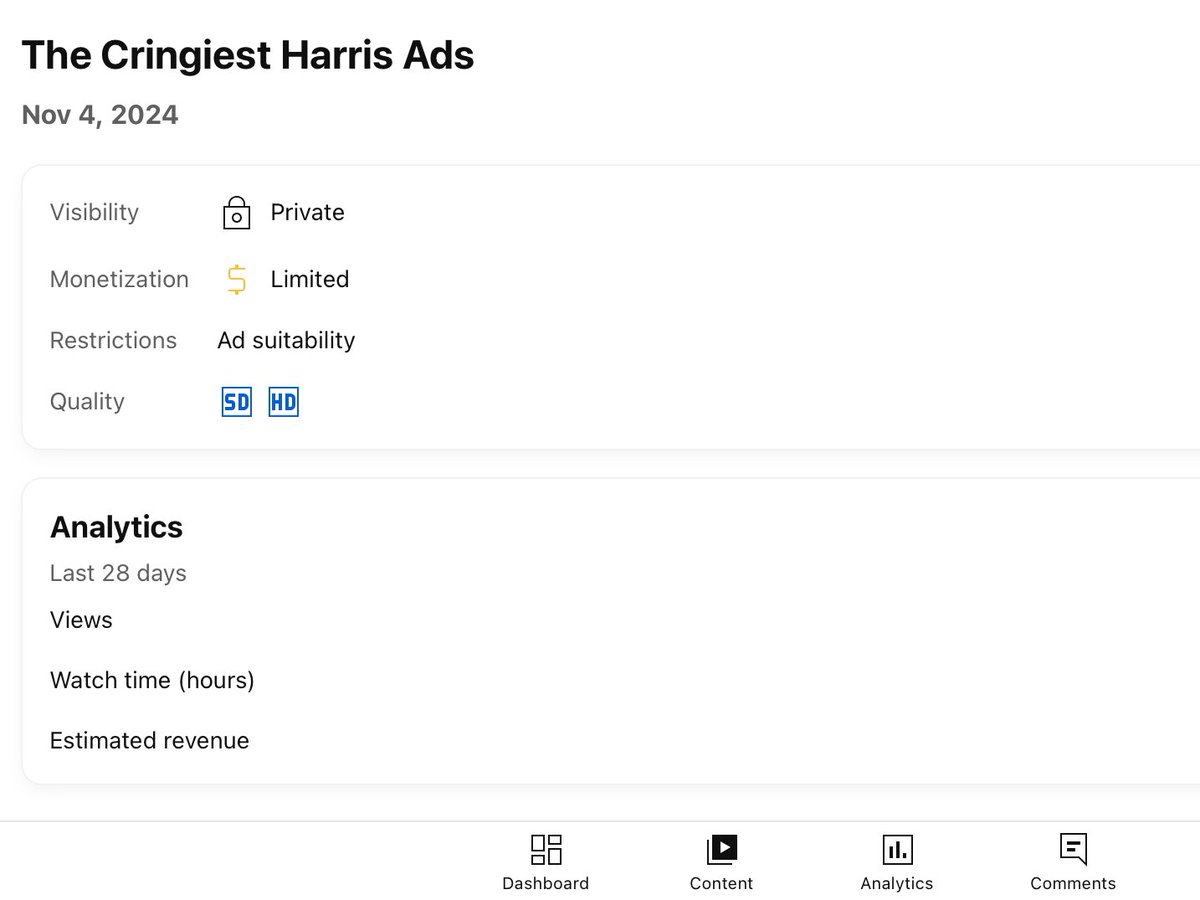1200x900 pixels.
Task: Click the Ad suitability restriction text
Action: [286, 340]
